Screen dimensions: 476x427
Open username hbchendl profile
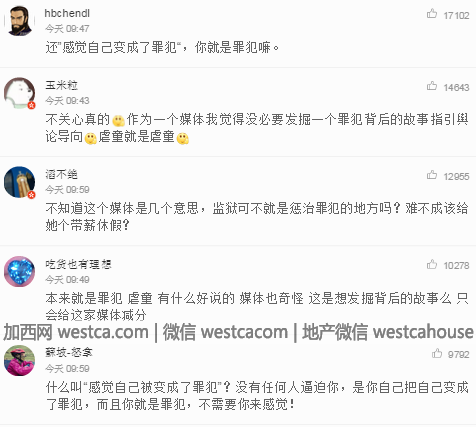67,13
